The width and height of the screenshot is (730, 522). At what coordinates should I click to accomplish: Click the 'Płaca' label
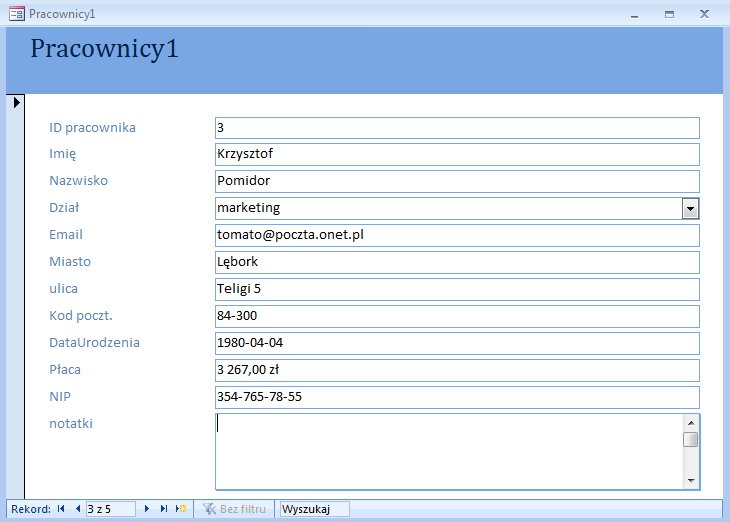(65, 370)
